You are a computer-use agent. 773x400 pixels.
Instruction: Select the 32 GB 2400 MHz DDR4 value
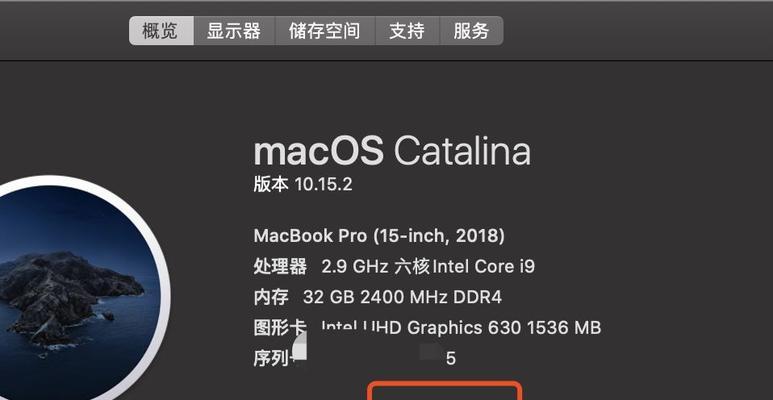pos(402,297)
